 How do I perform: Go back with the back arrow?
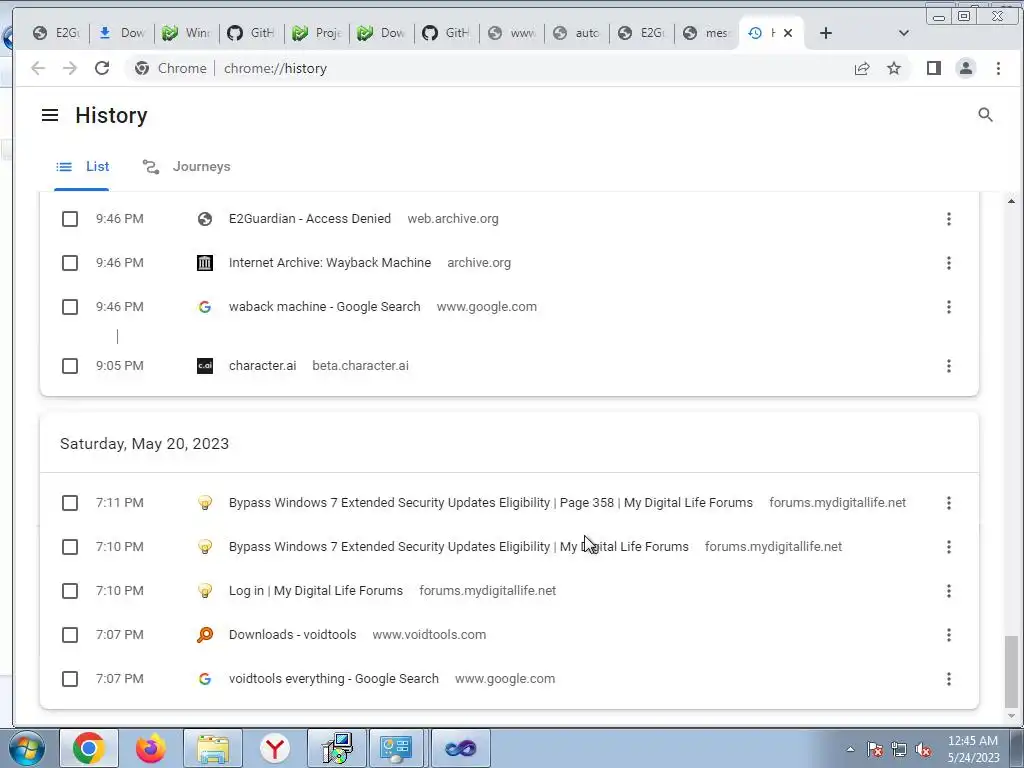click(x=38, y=68)
